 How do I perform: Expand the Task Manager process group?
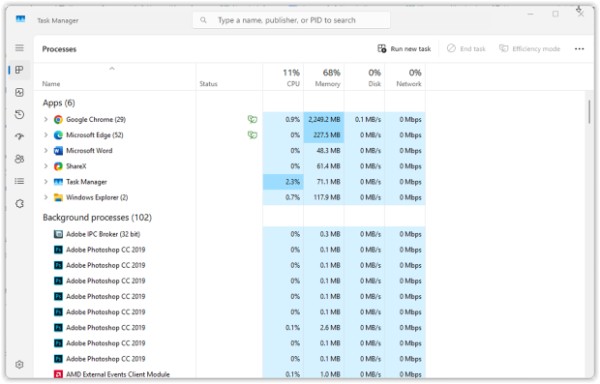pyautogui.click(x=46, y=182)
